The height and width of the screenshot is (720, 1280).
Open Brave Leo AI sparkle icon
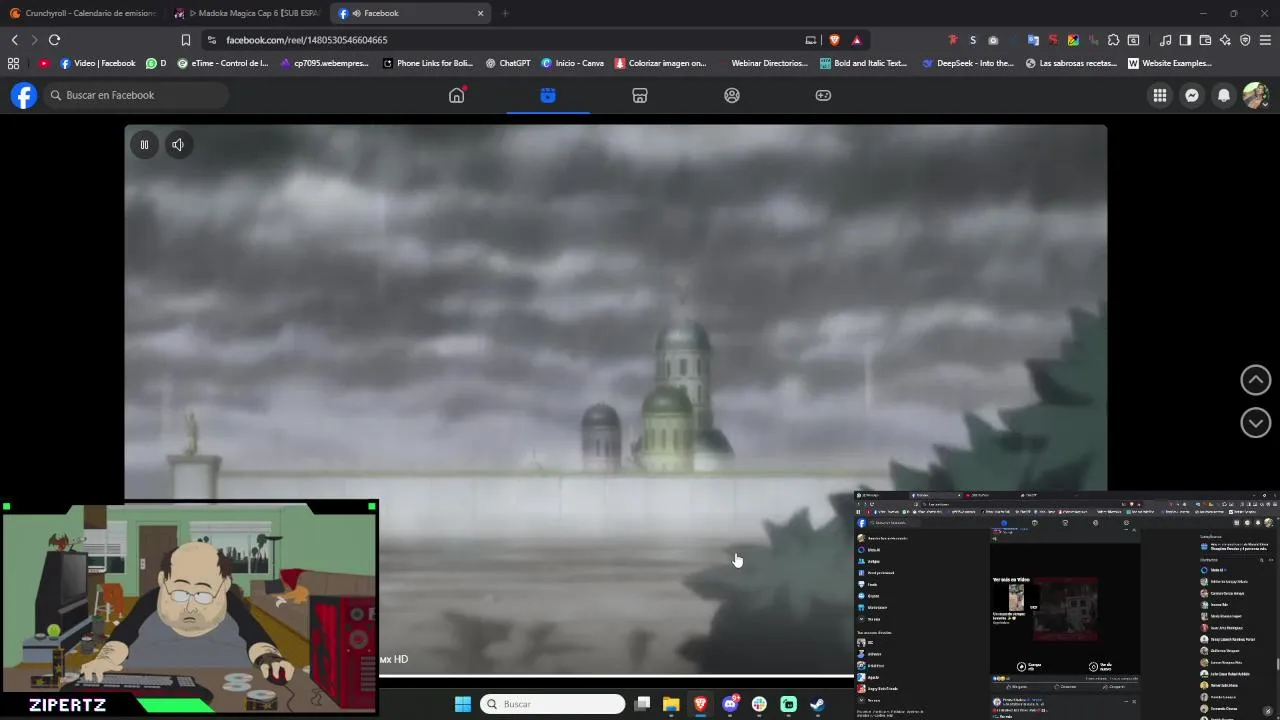pos(1225,40)
